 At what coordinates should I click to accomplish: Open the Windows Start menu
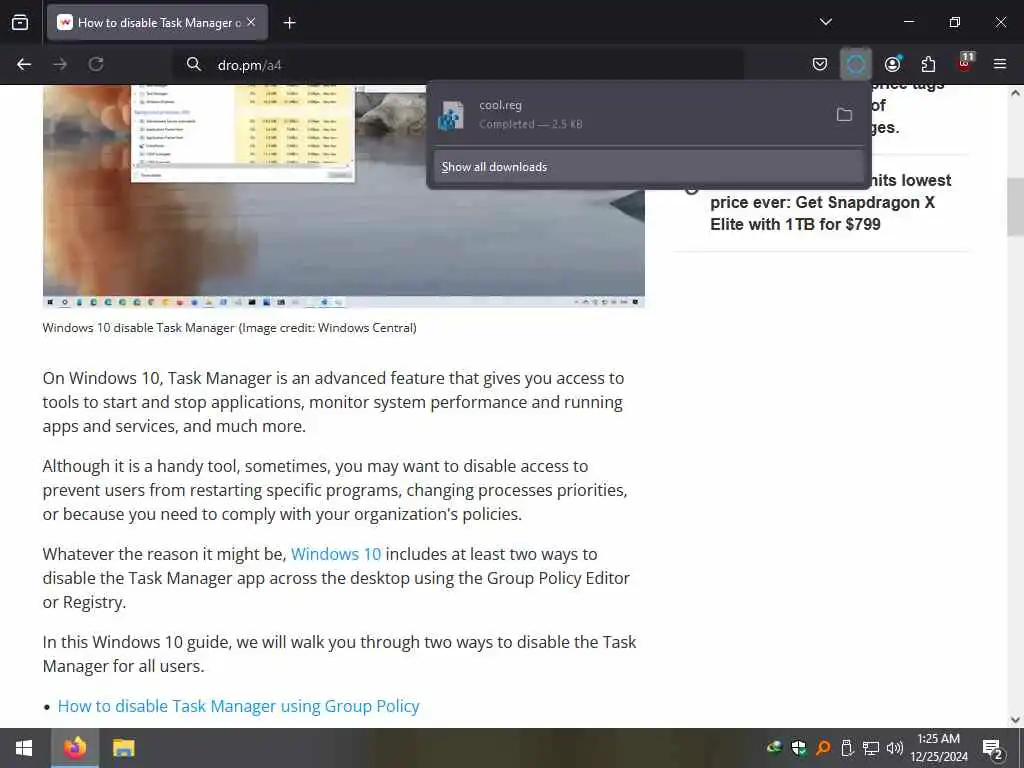24,748
